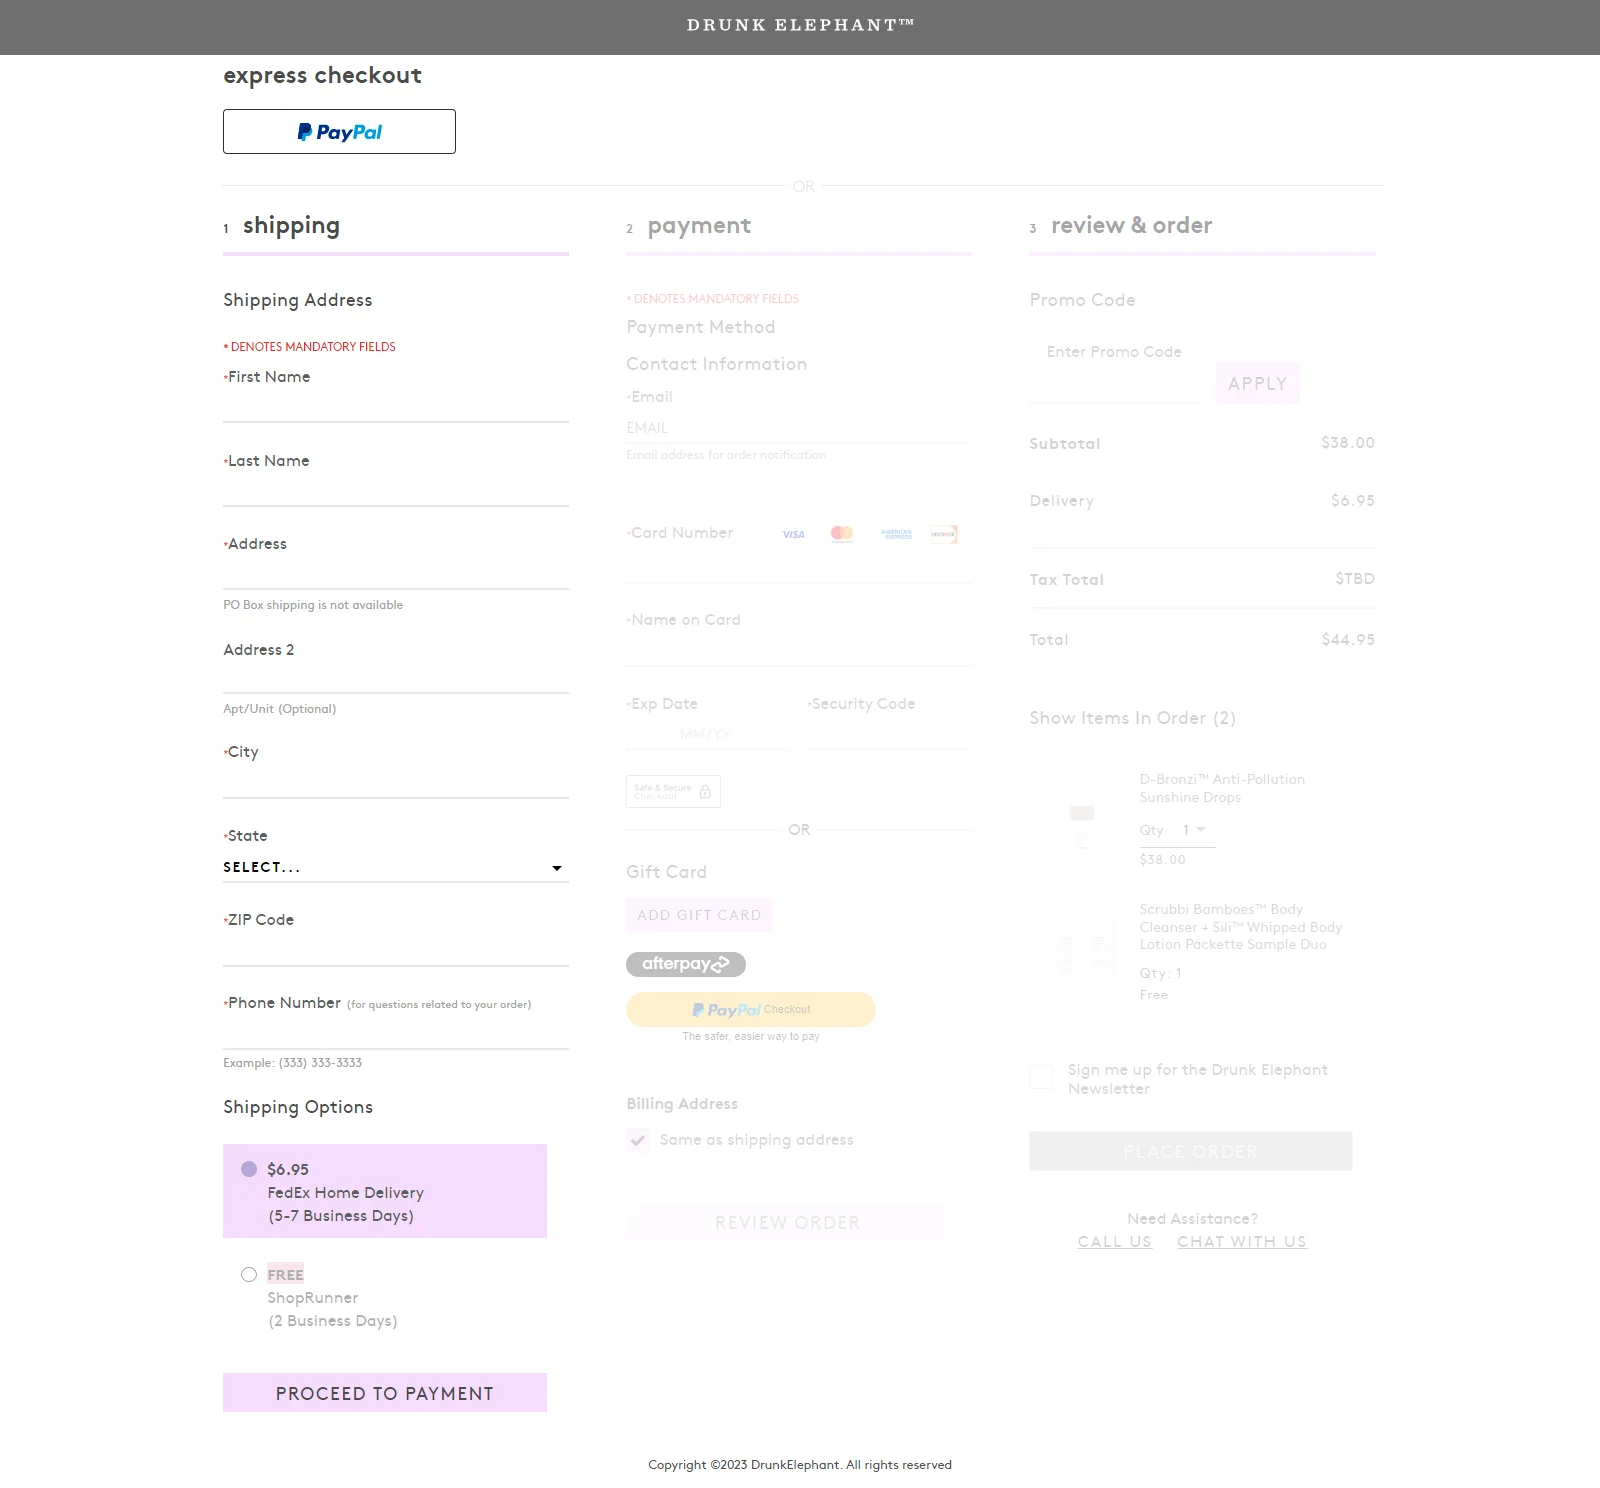Click the Safe & Secure Checkout lock badge

(x=673, y=791)
